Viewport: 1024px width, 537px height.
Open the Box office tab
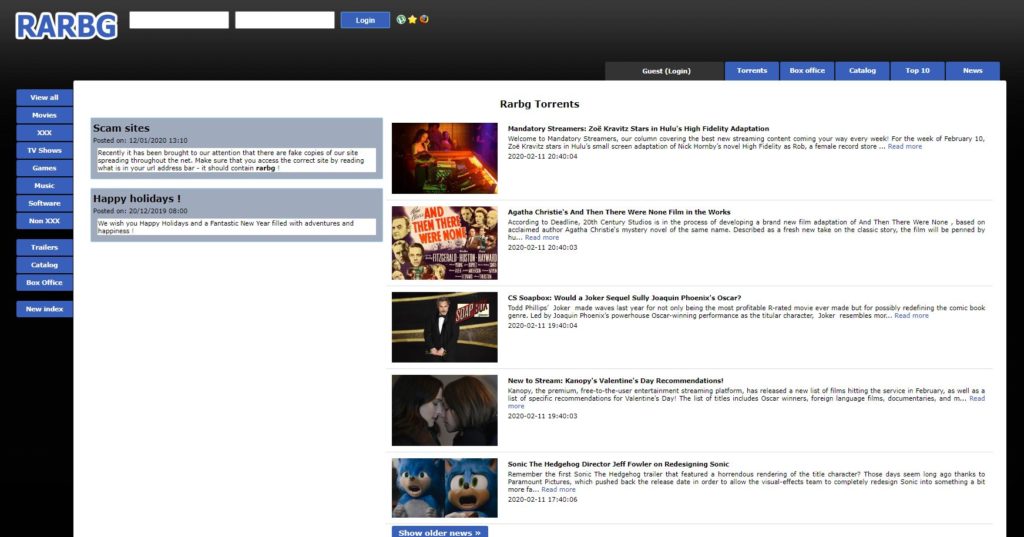[807, 71]
